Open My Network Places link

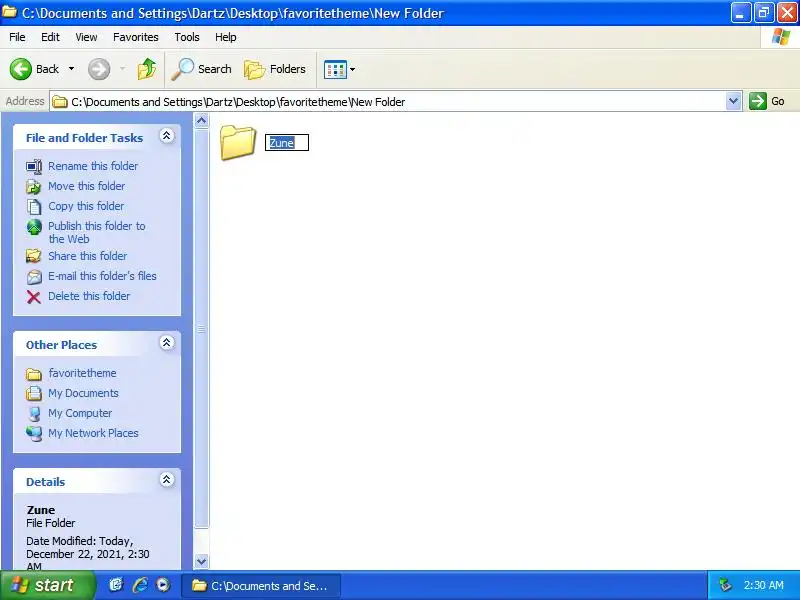pyautogui.click(x=93, y=433)
